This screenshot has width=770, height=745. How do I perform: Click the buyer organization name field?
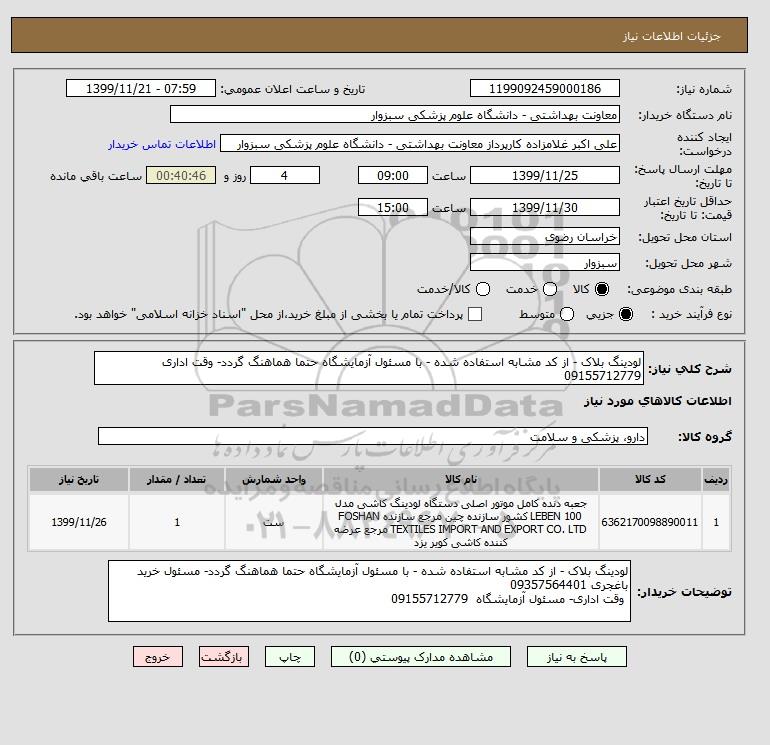[395, 114]
